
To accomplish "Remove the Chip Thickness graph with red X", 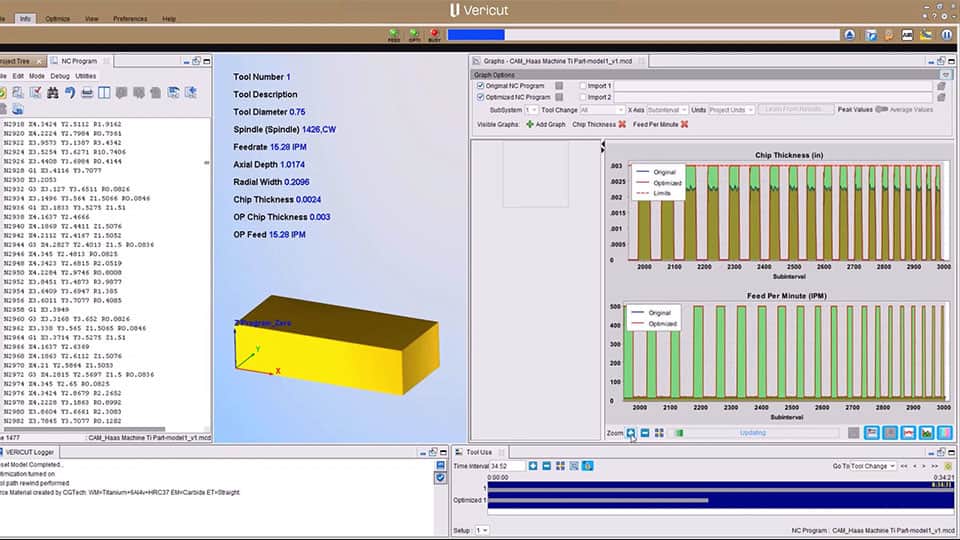I will pos(622,124).
